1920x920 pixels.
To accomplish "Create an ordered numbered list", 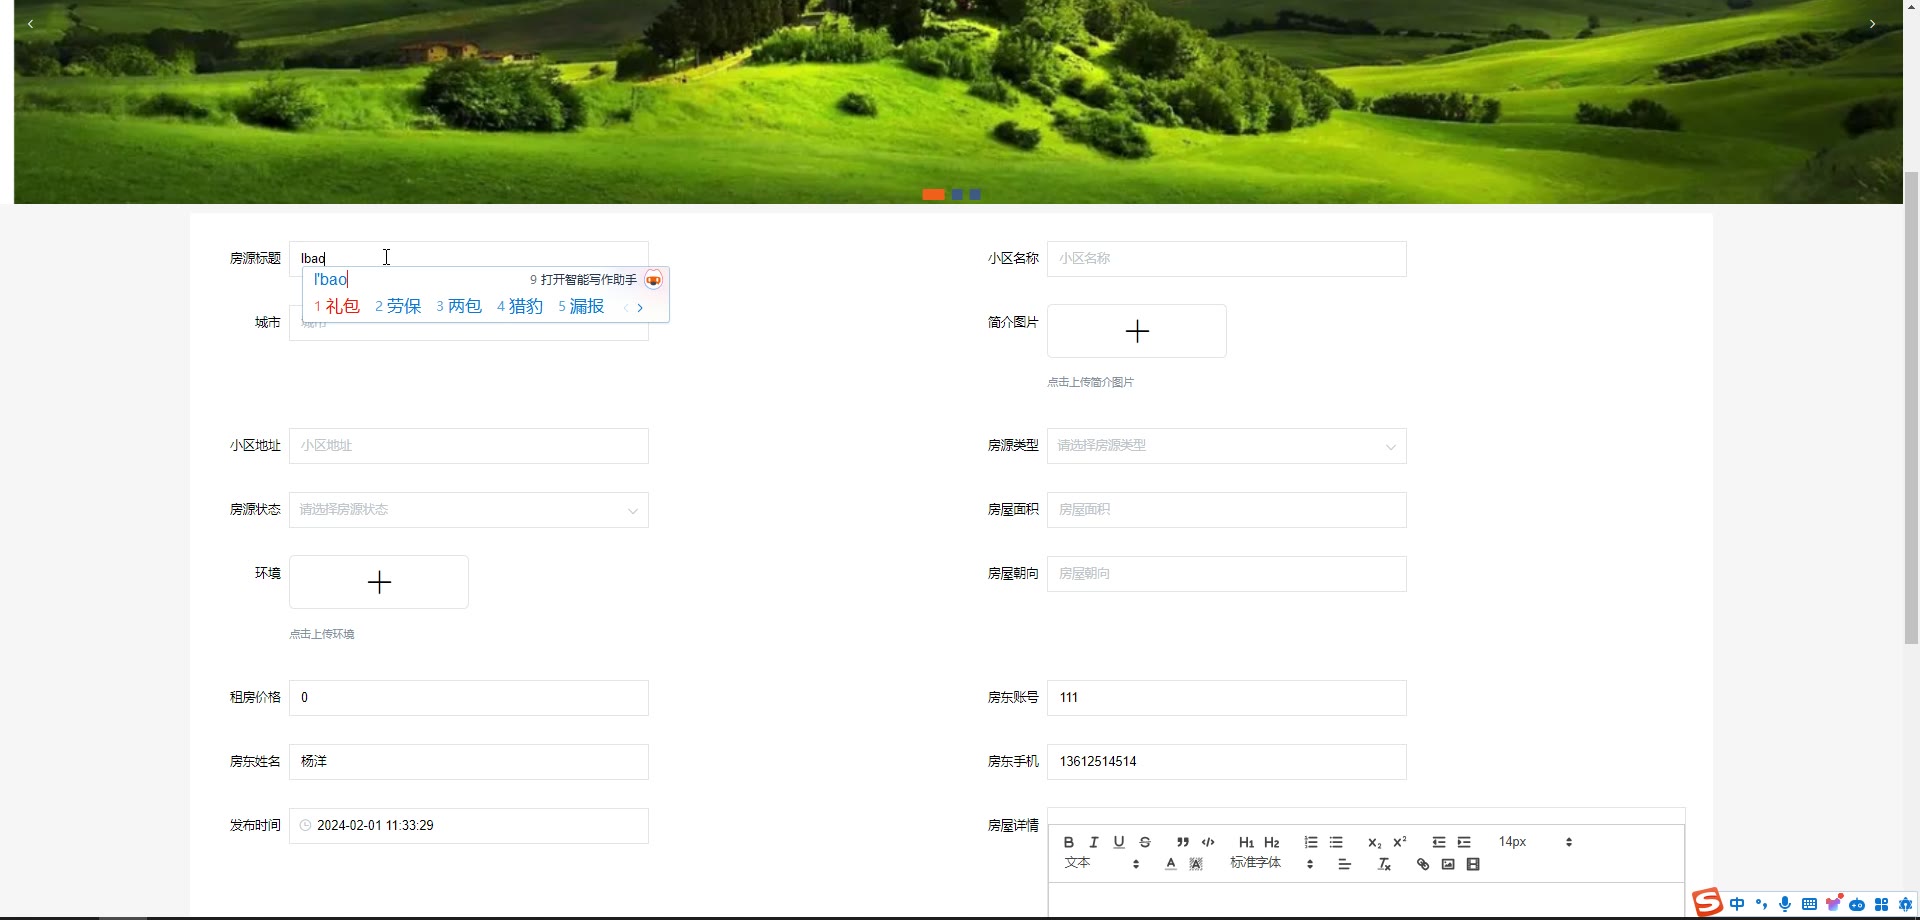I will (x=1311, y=842).
